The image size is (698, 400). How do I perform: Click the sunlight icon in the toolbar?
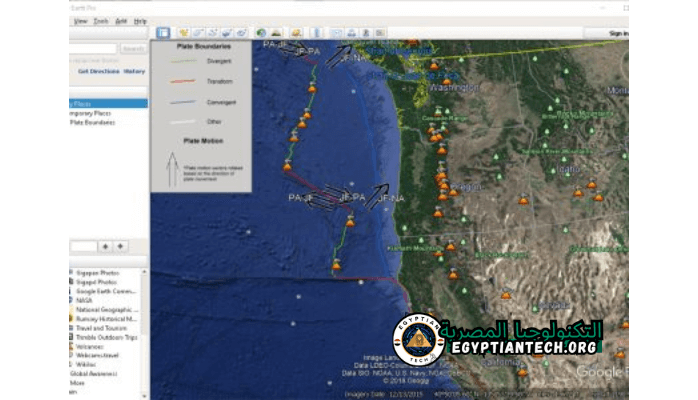(275, 33)
